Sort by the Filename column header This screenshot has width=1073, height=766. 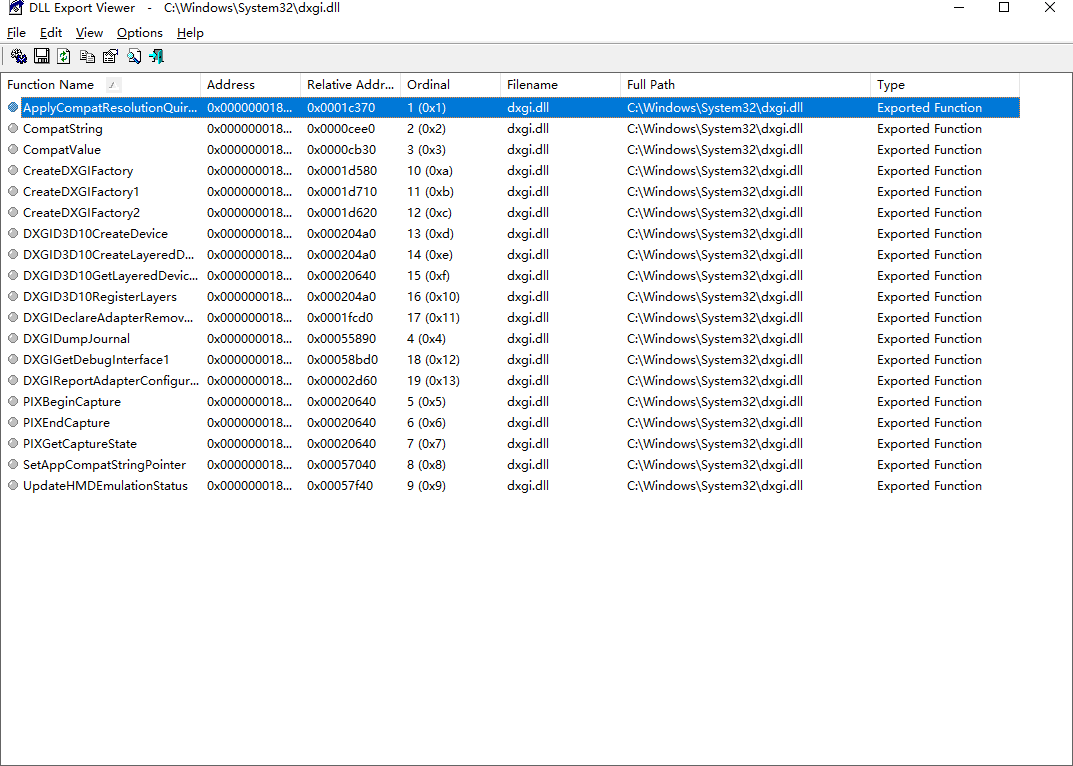(560, 85)
